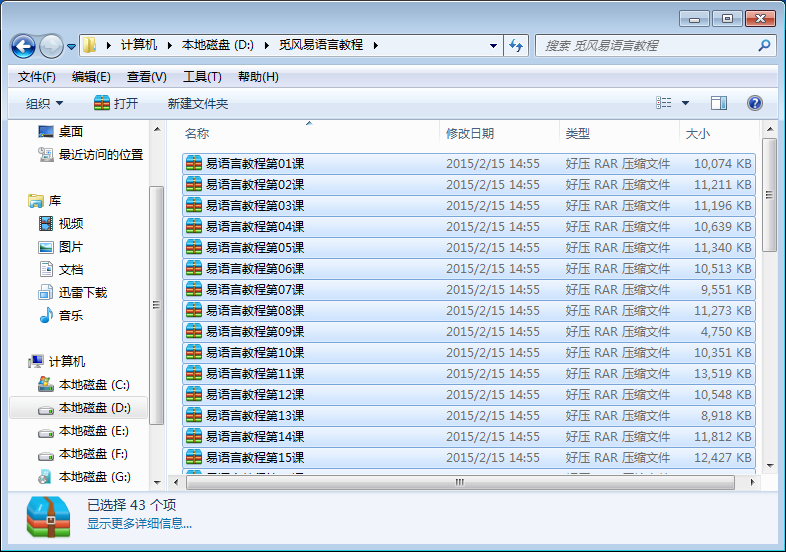Expand the 组织 dropdown menu
Viewport: 786px width, 552px height.
tap(44, 104)
